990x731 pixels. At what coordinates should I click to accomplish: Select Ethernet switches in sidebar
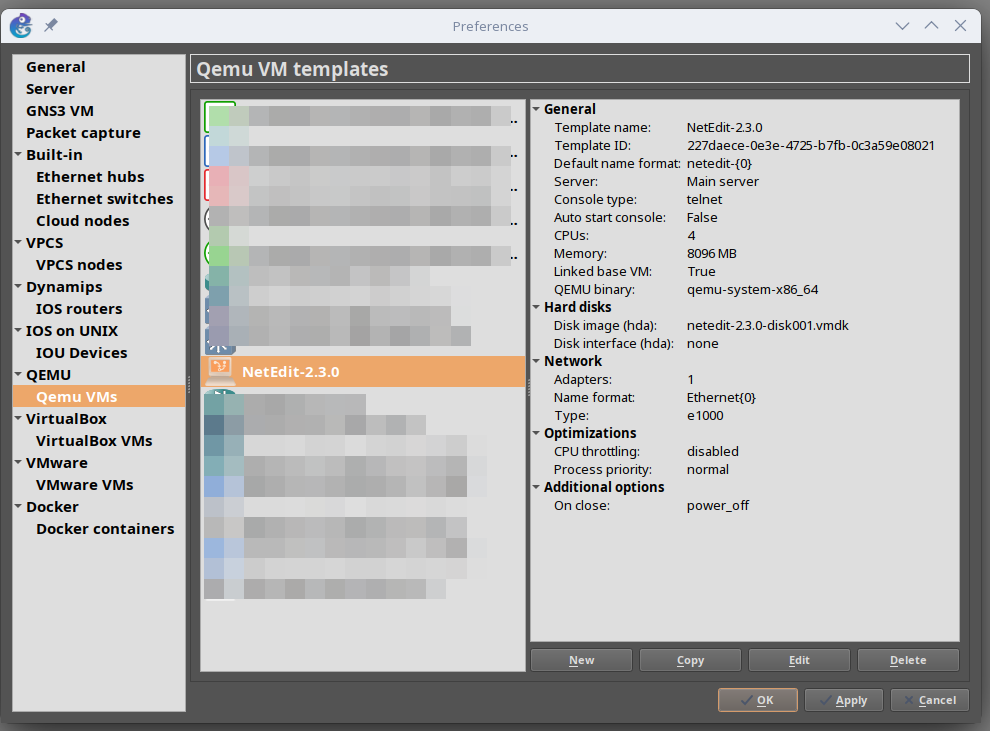coord(104,199)
